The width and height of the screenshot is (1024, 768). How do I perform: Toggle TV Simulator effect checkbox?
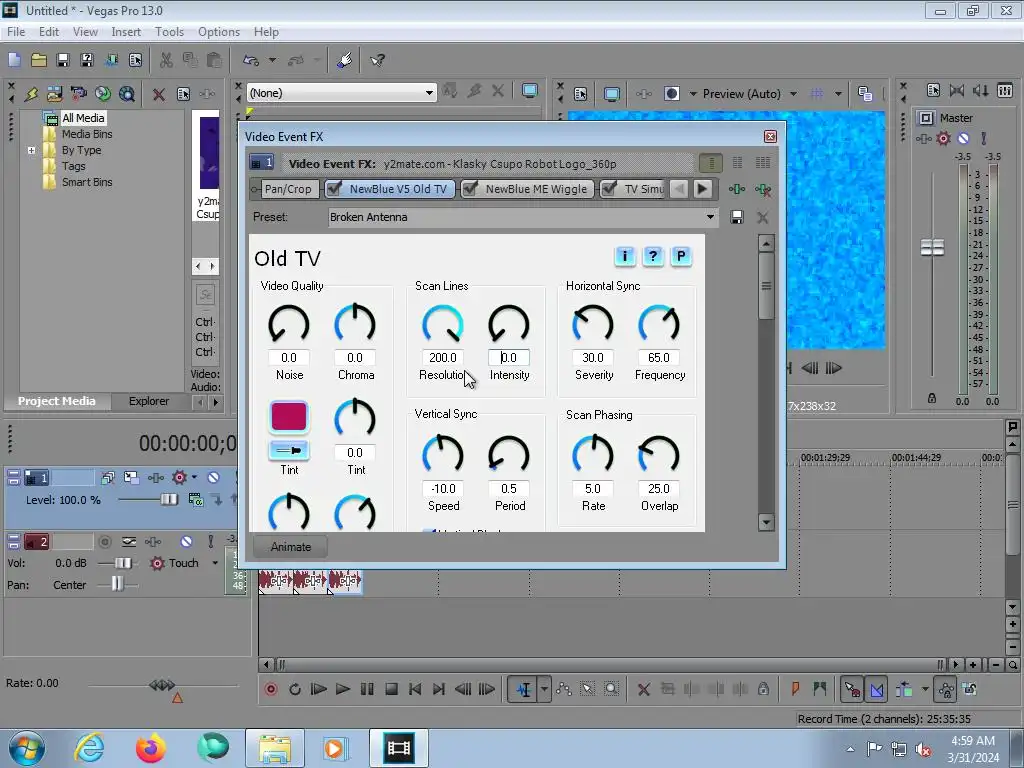pos(609,189)
